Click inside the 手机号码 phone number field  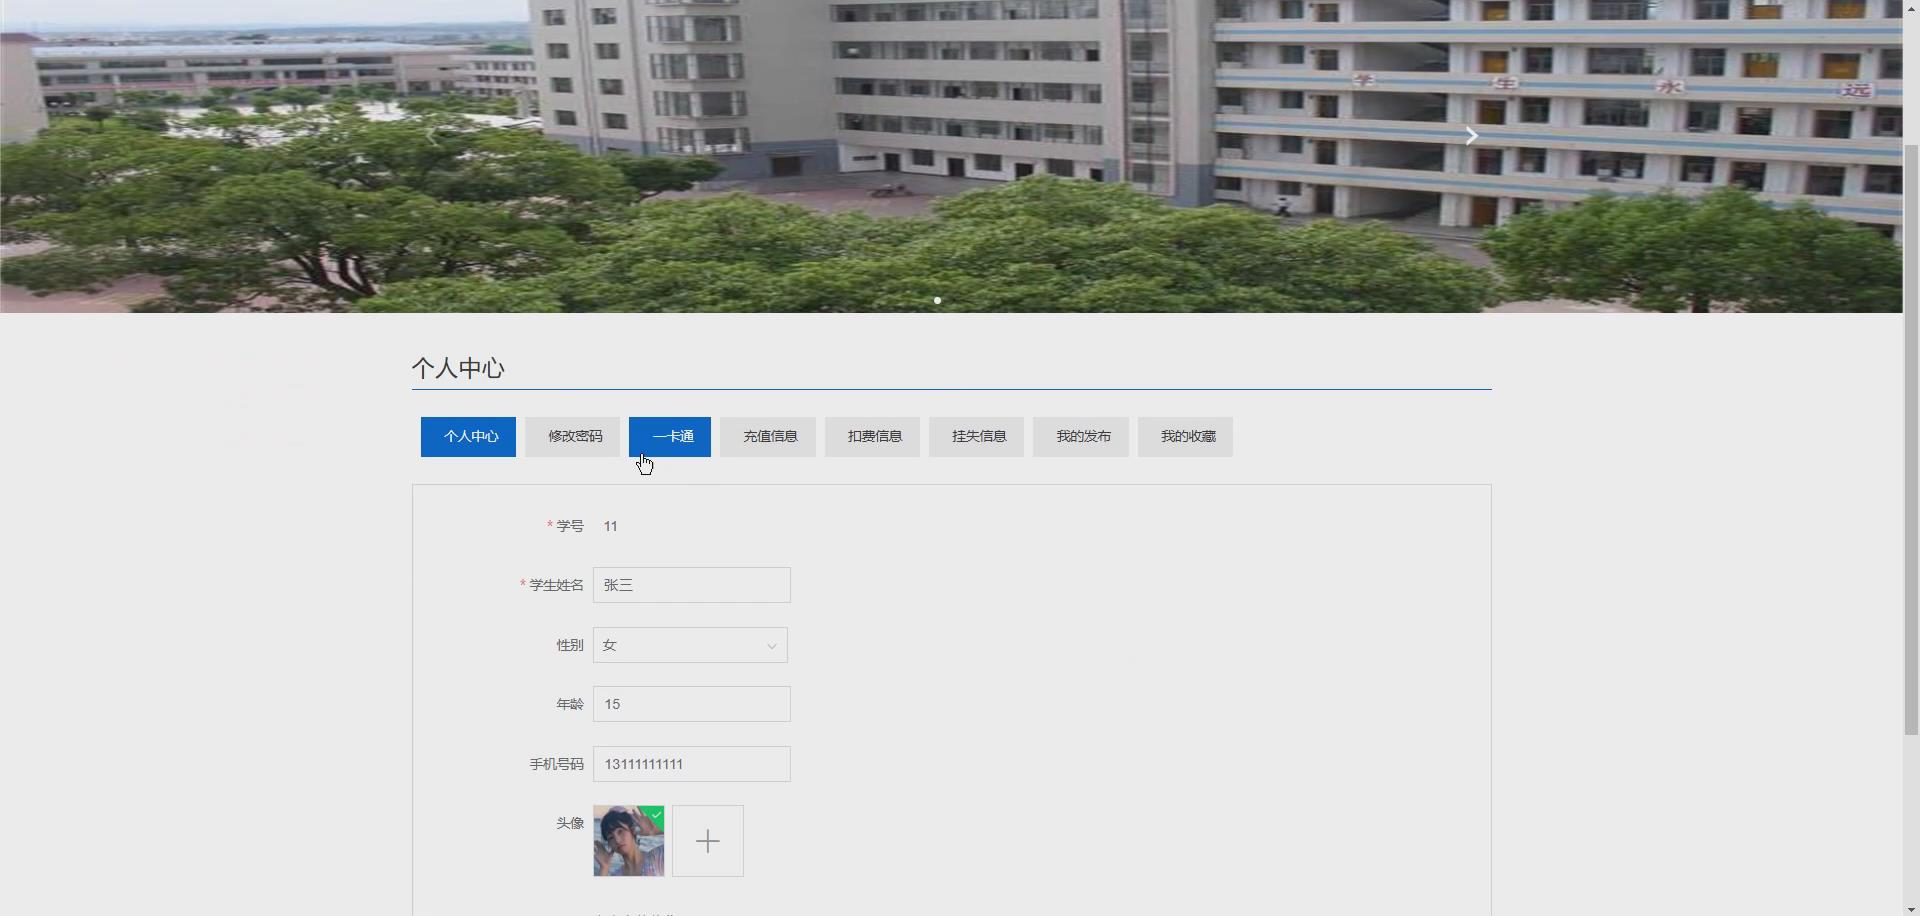point(690,764)
